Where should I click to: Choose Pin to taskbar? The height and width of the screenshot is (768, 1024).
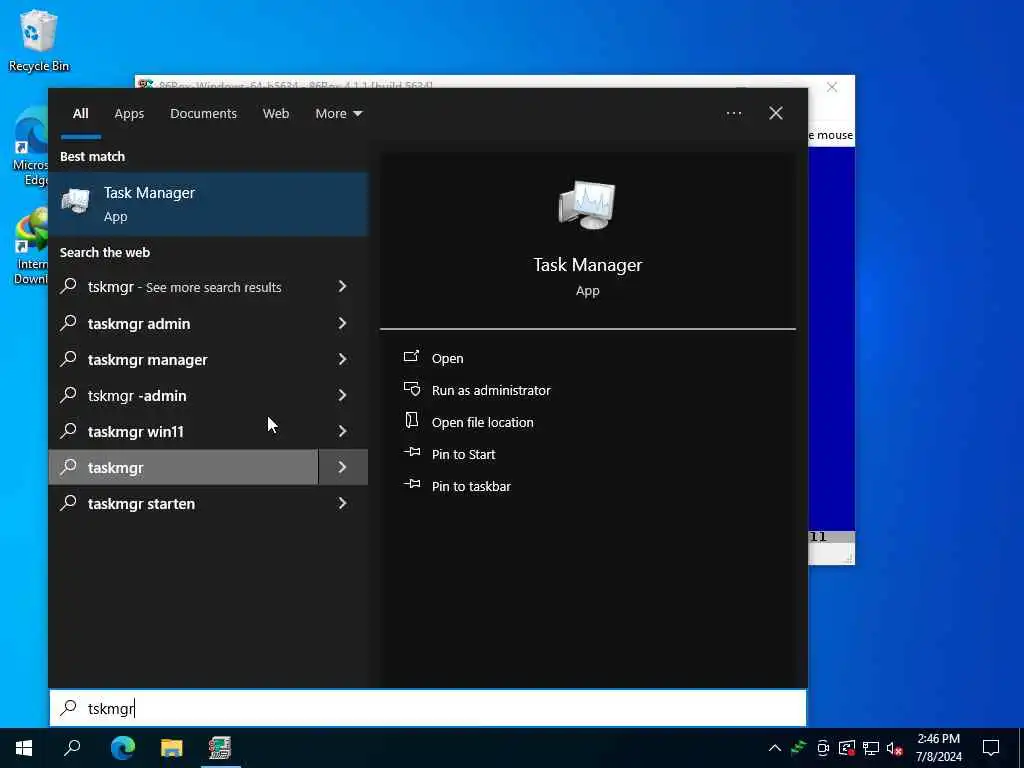[x=471, y=486]
